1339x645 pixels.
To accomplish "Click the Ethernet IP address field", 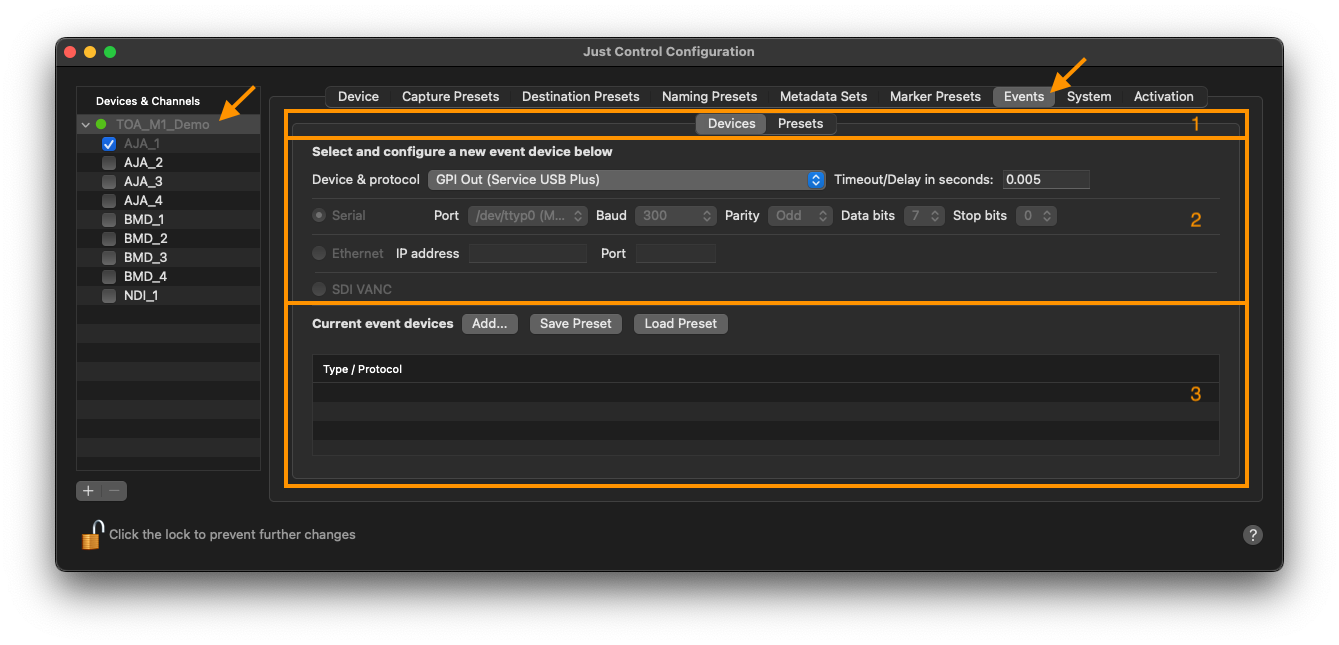I will point(528,254).
